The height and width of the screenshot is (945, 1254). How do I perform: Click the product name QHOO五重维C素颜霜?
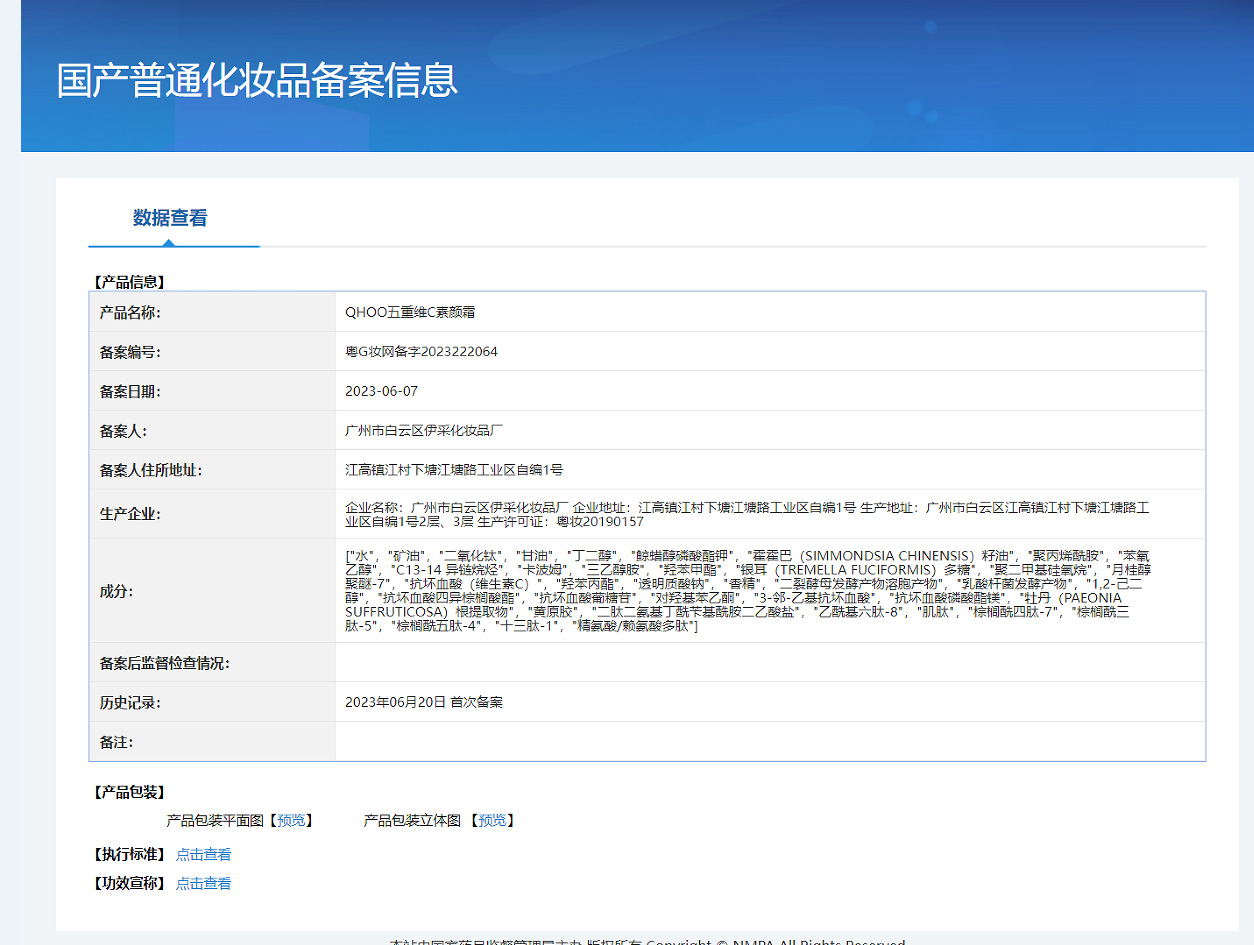[x=410, y=312]
